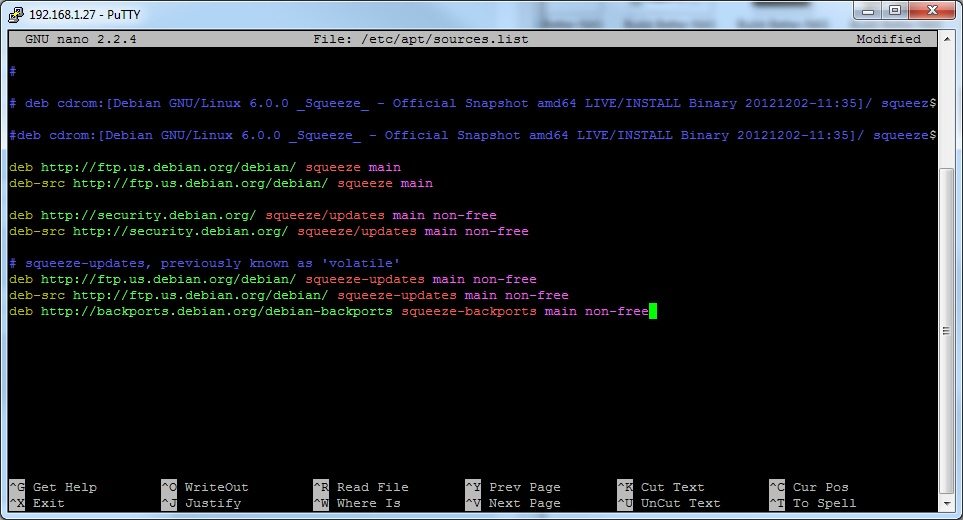Click the ^V Next Page shortcut label
The width and height of the screenshot is (963, 520).
pos(513,503)
